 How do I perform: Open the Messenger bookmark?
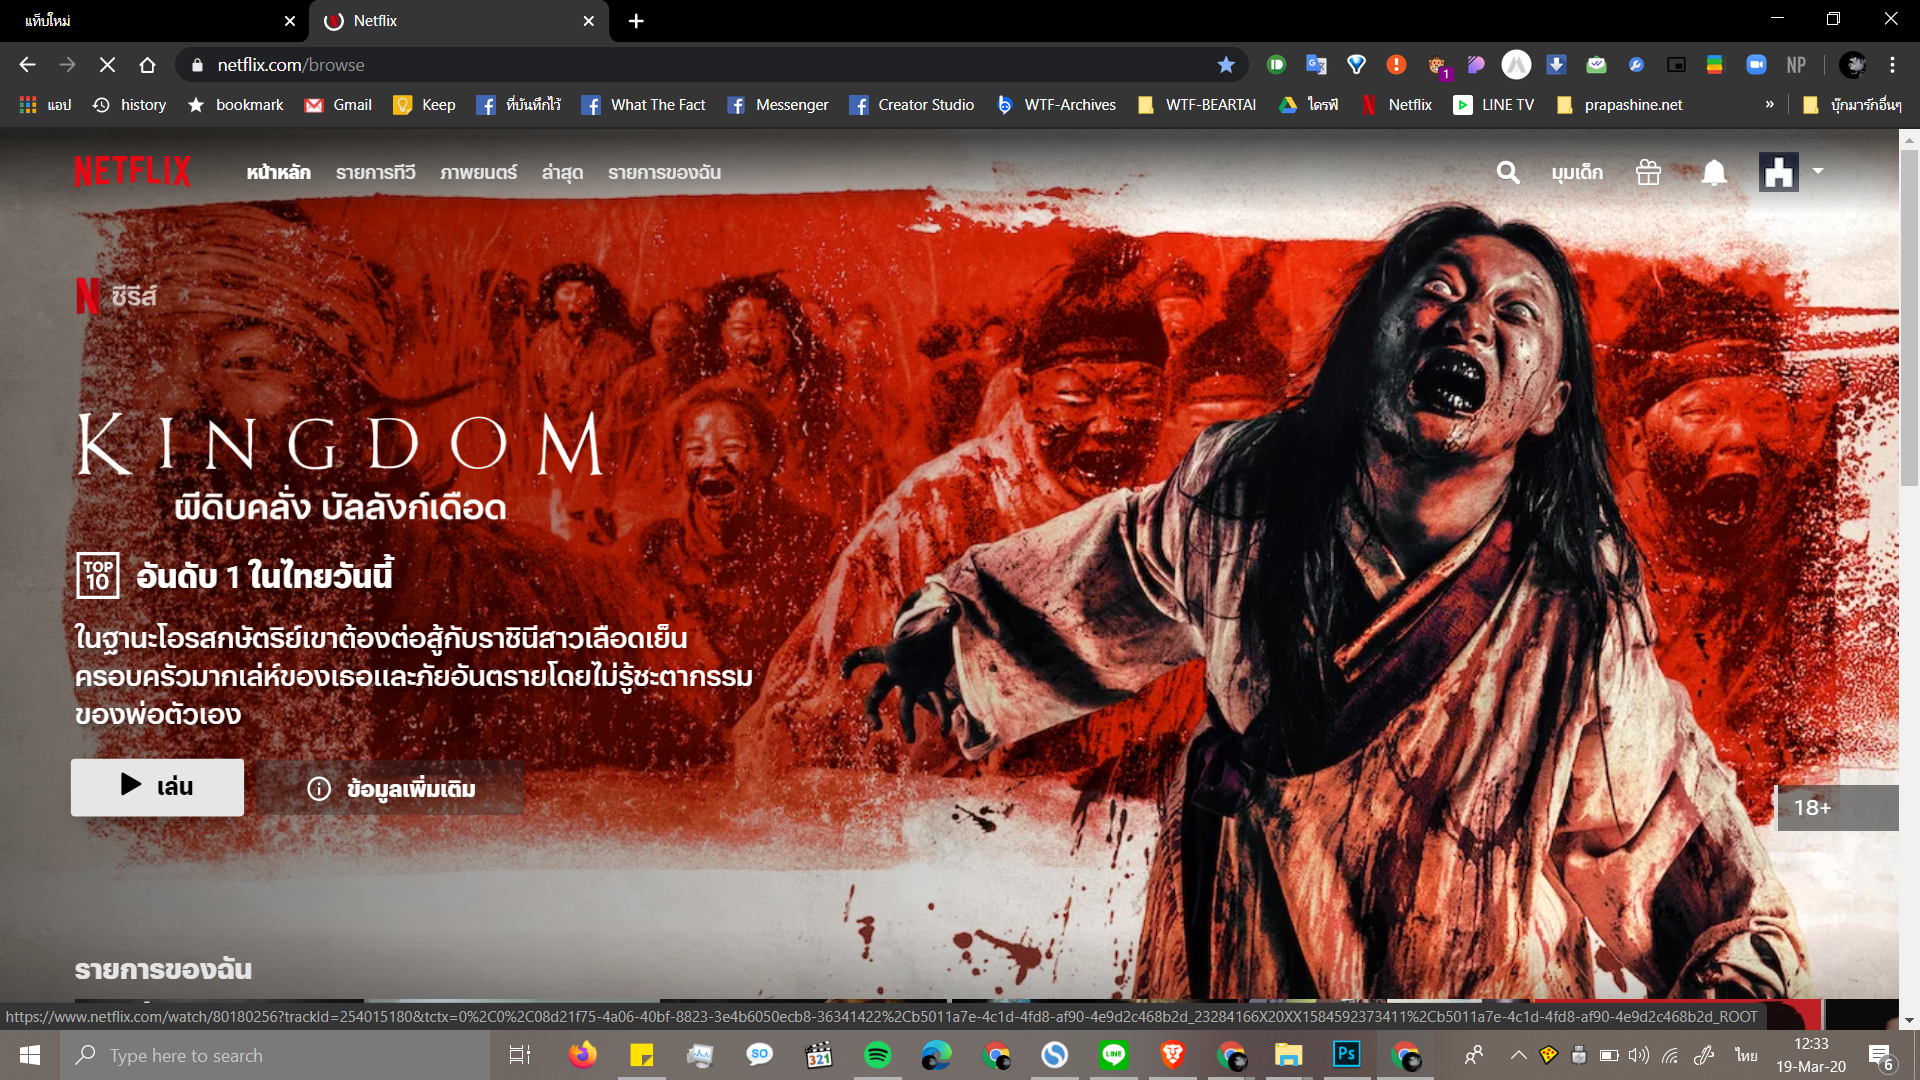[777, 105]
